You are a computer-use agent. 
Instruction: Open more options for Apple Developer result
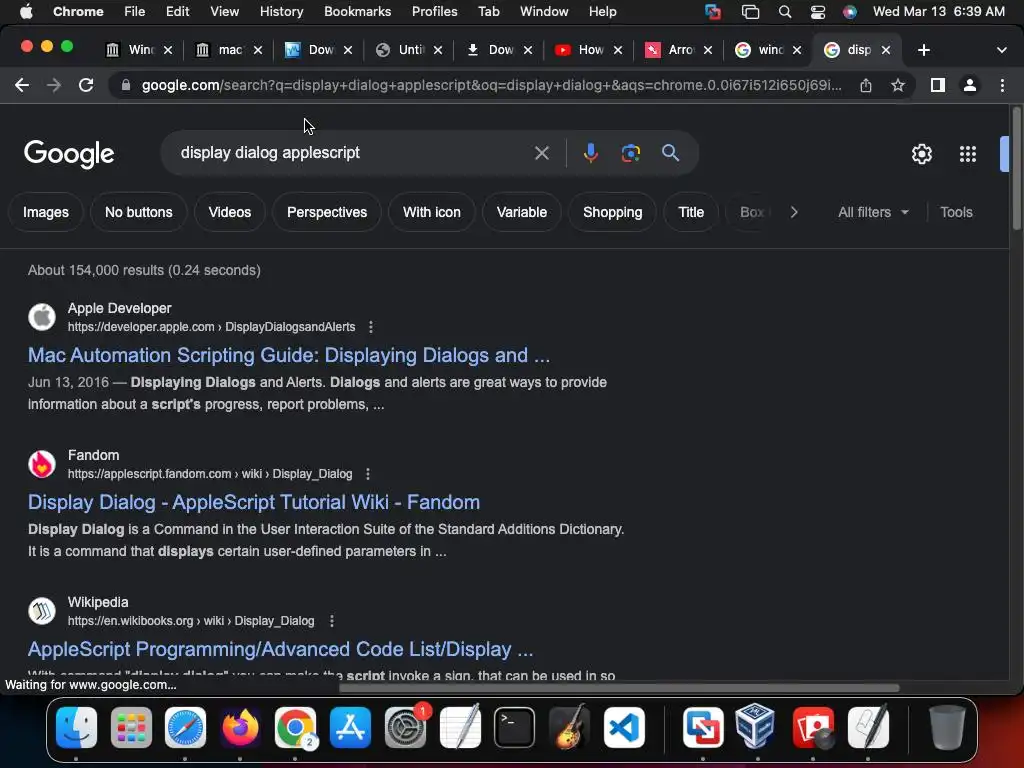pos(371,327)
